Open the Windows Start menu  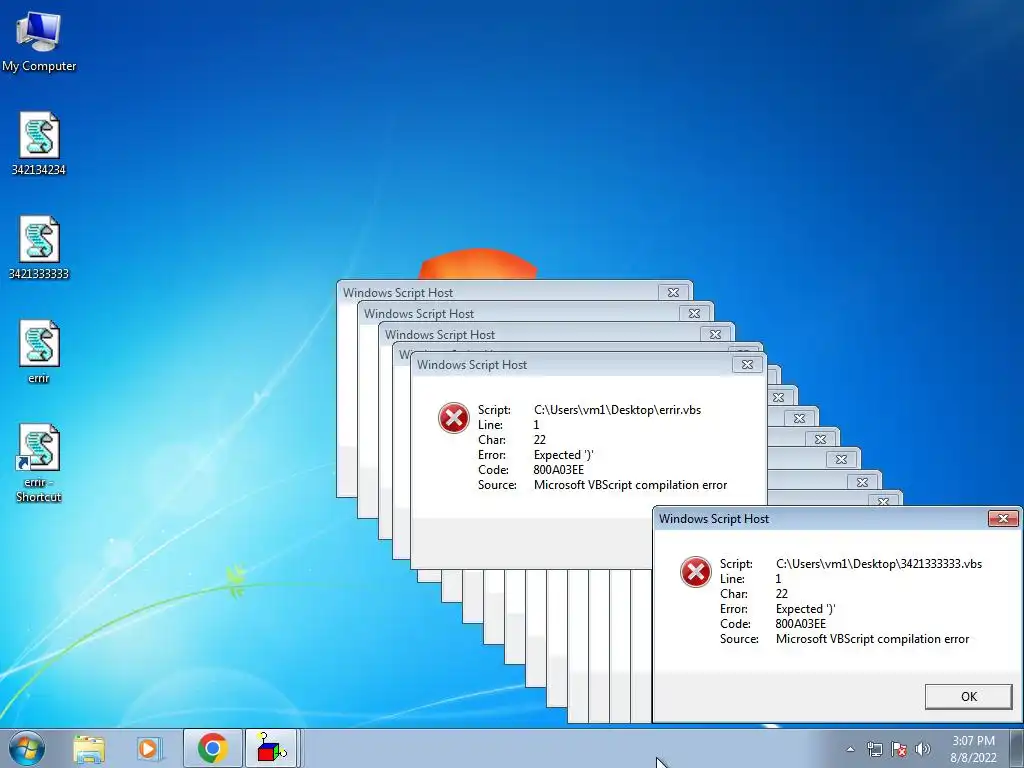[27, 748]
